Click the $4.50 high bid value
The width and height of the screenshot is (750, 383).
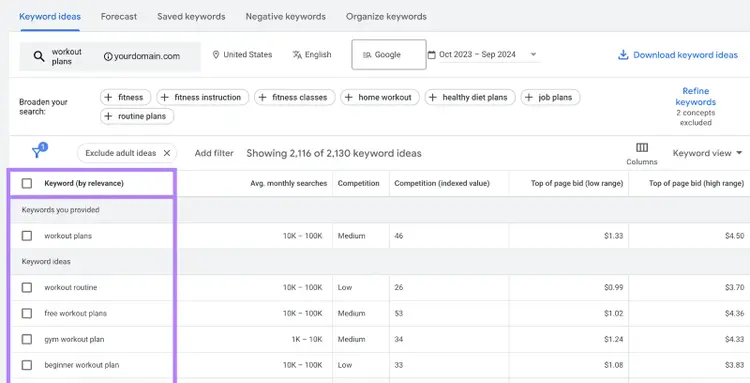[x=734, y=236]
